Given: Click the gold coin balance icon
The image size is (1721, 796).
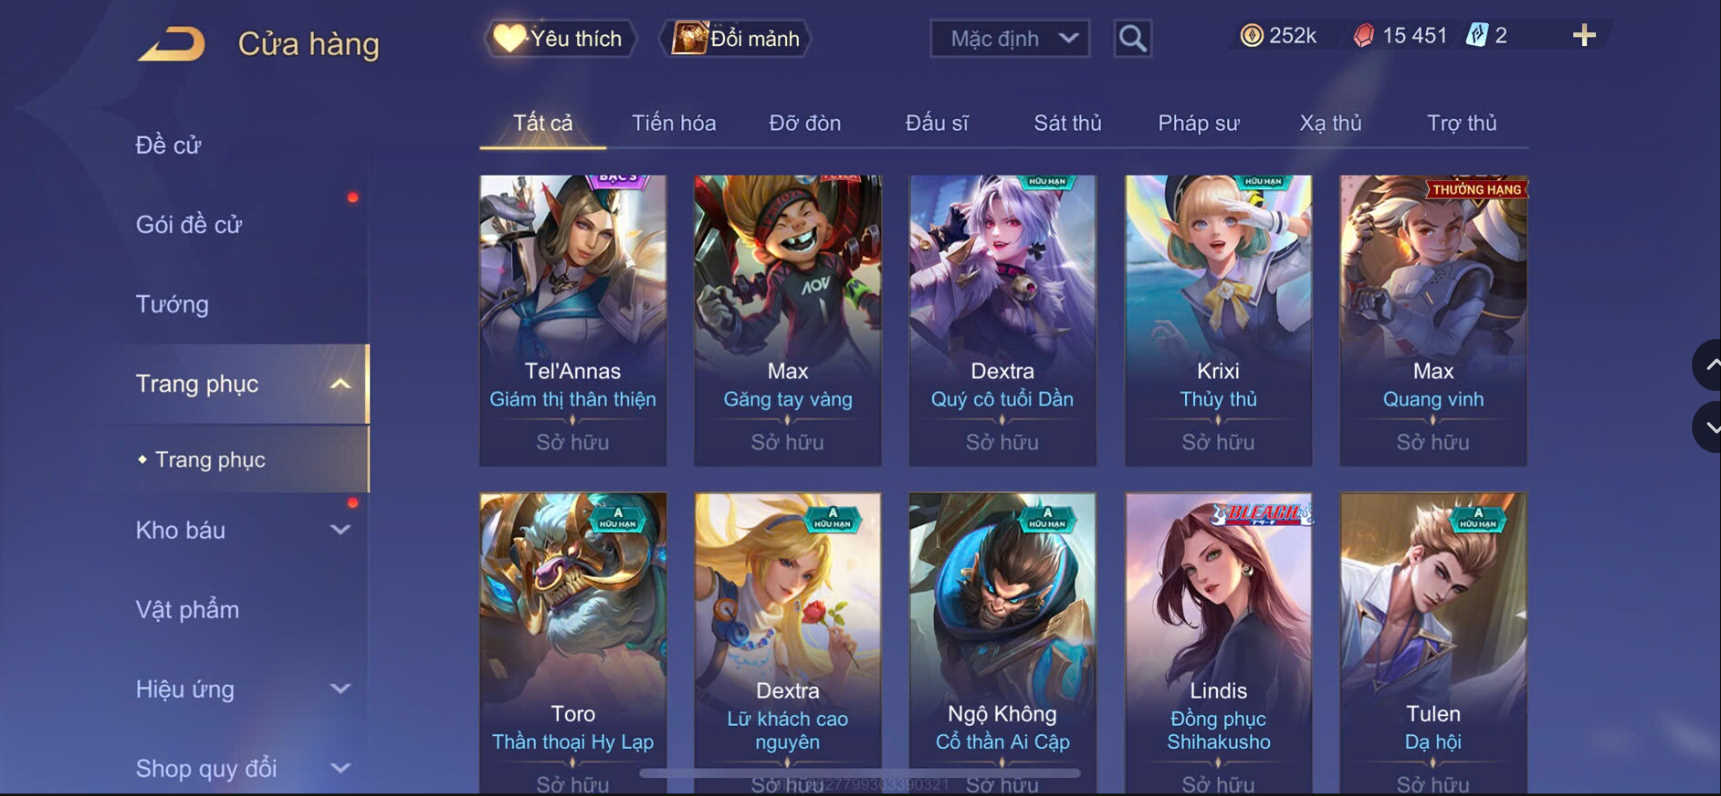Looking at the screenshot, I should (x=1251, y=36).
